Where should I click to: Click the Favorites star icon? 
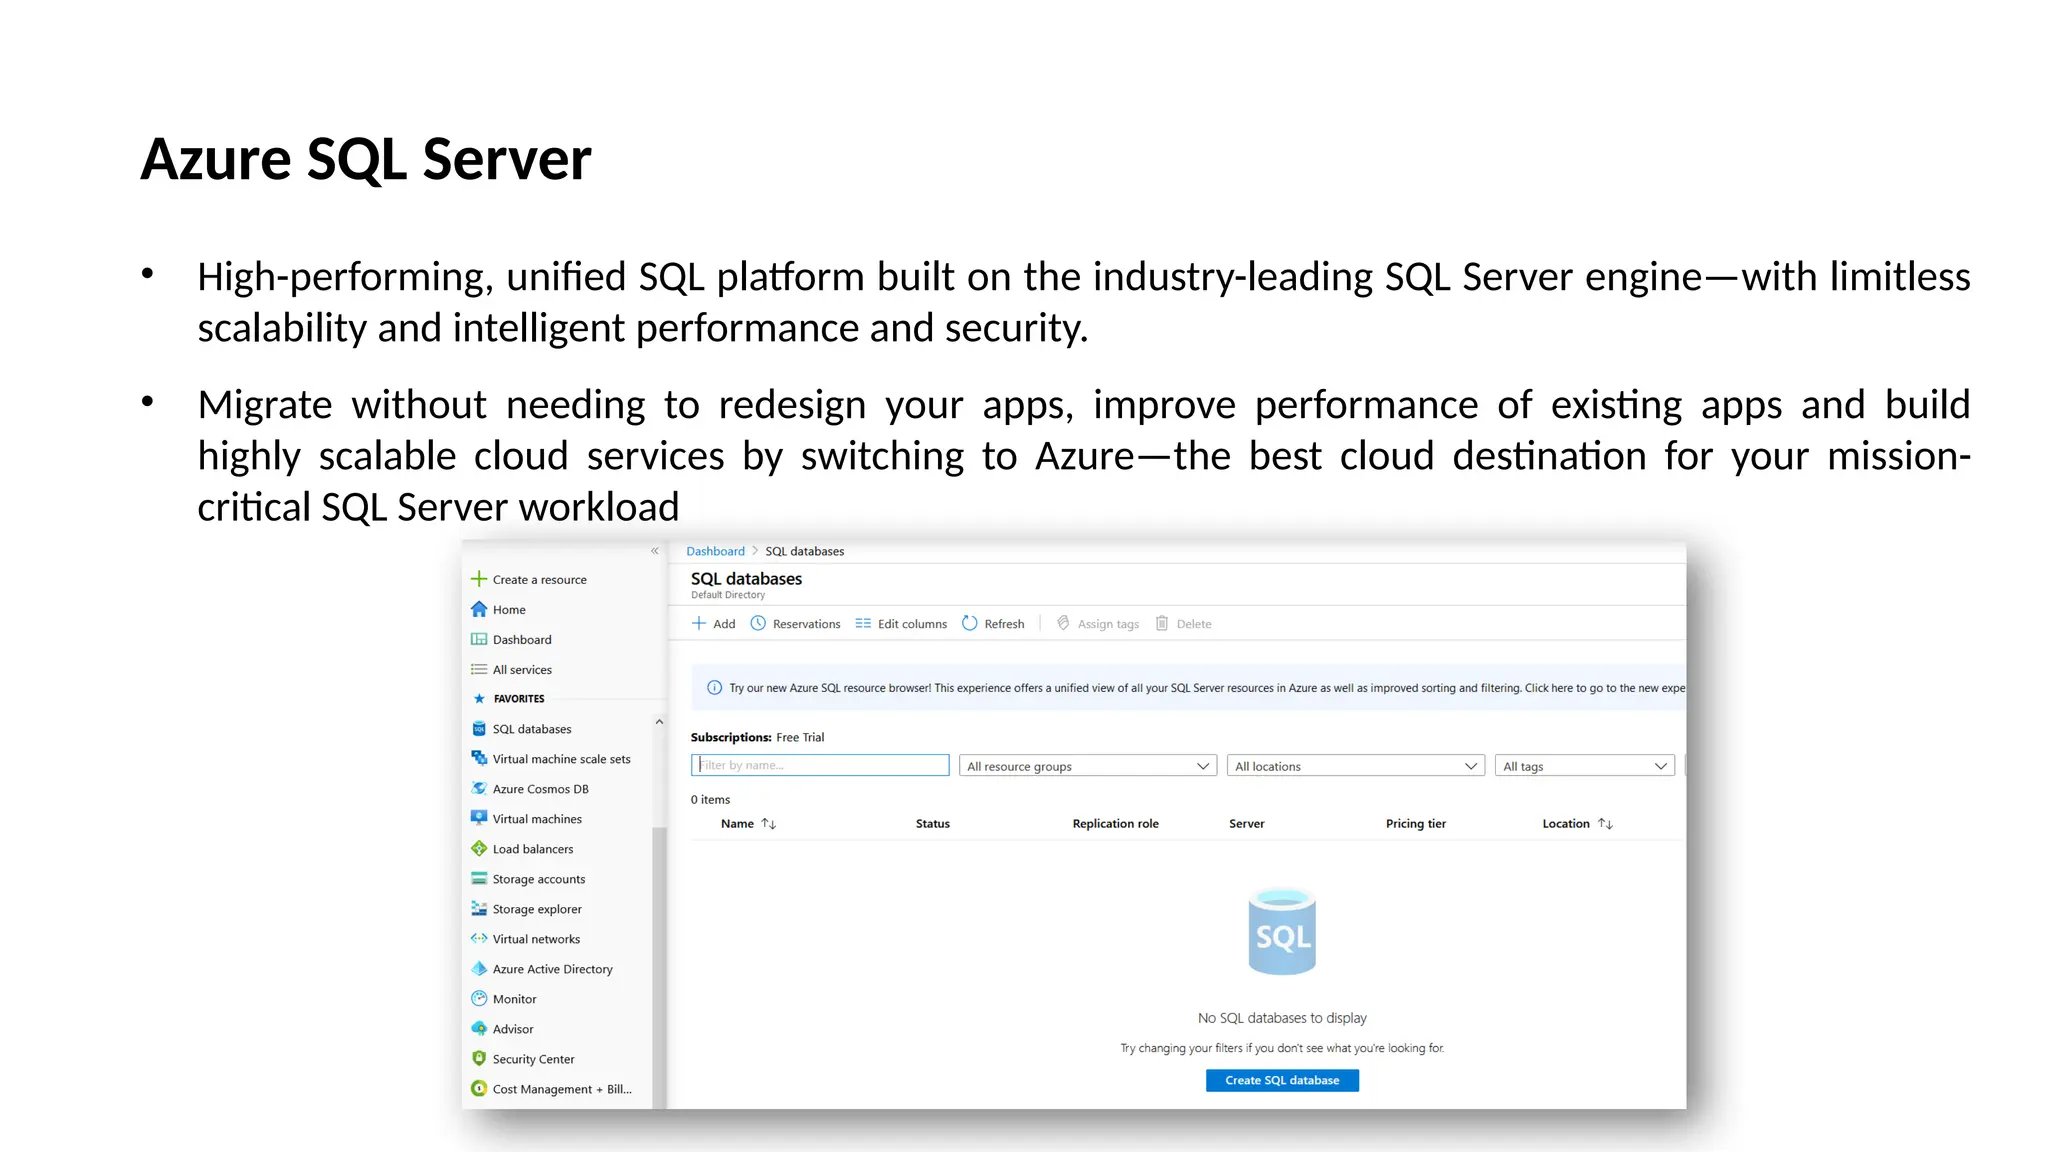pyautogui.click(x=479, y=699)
